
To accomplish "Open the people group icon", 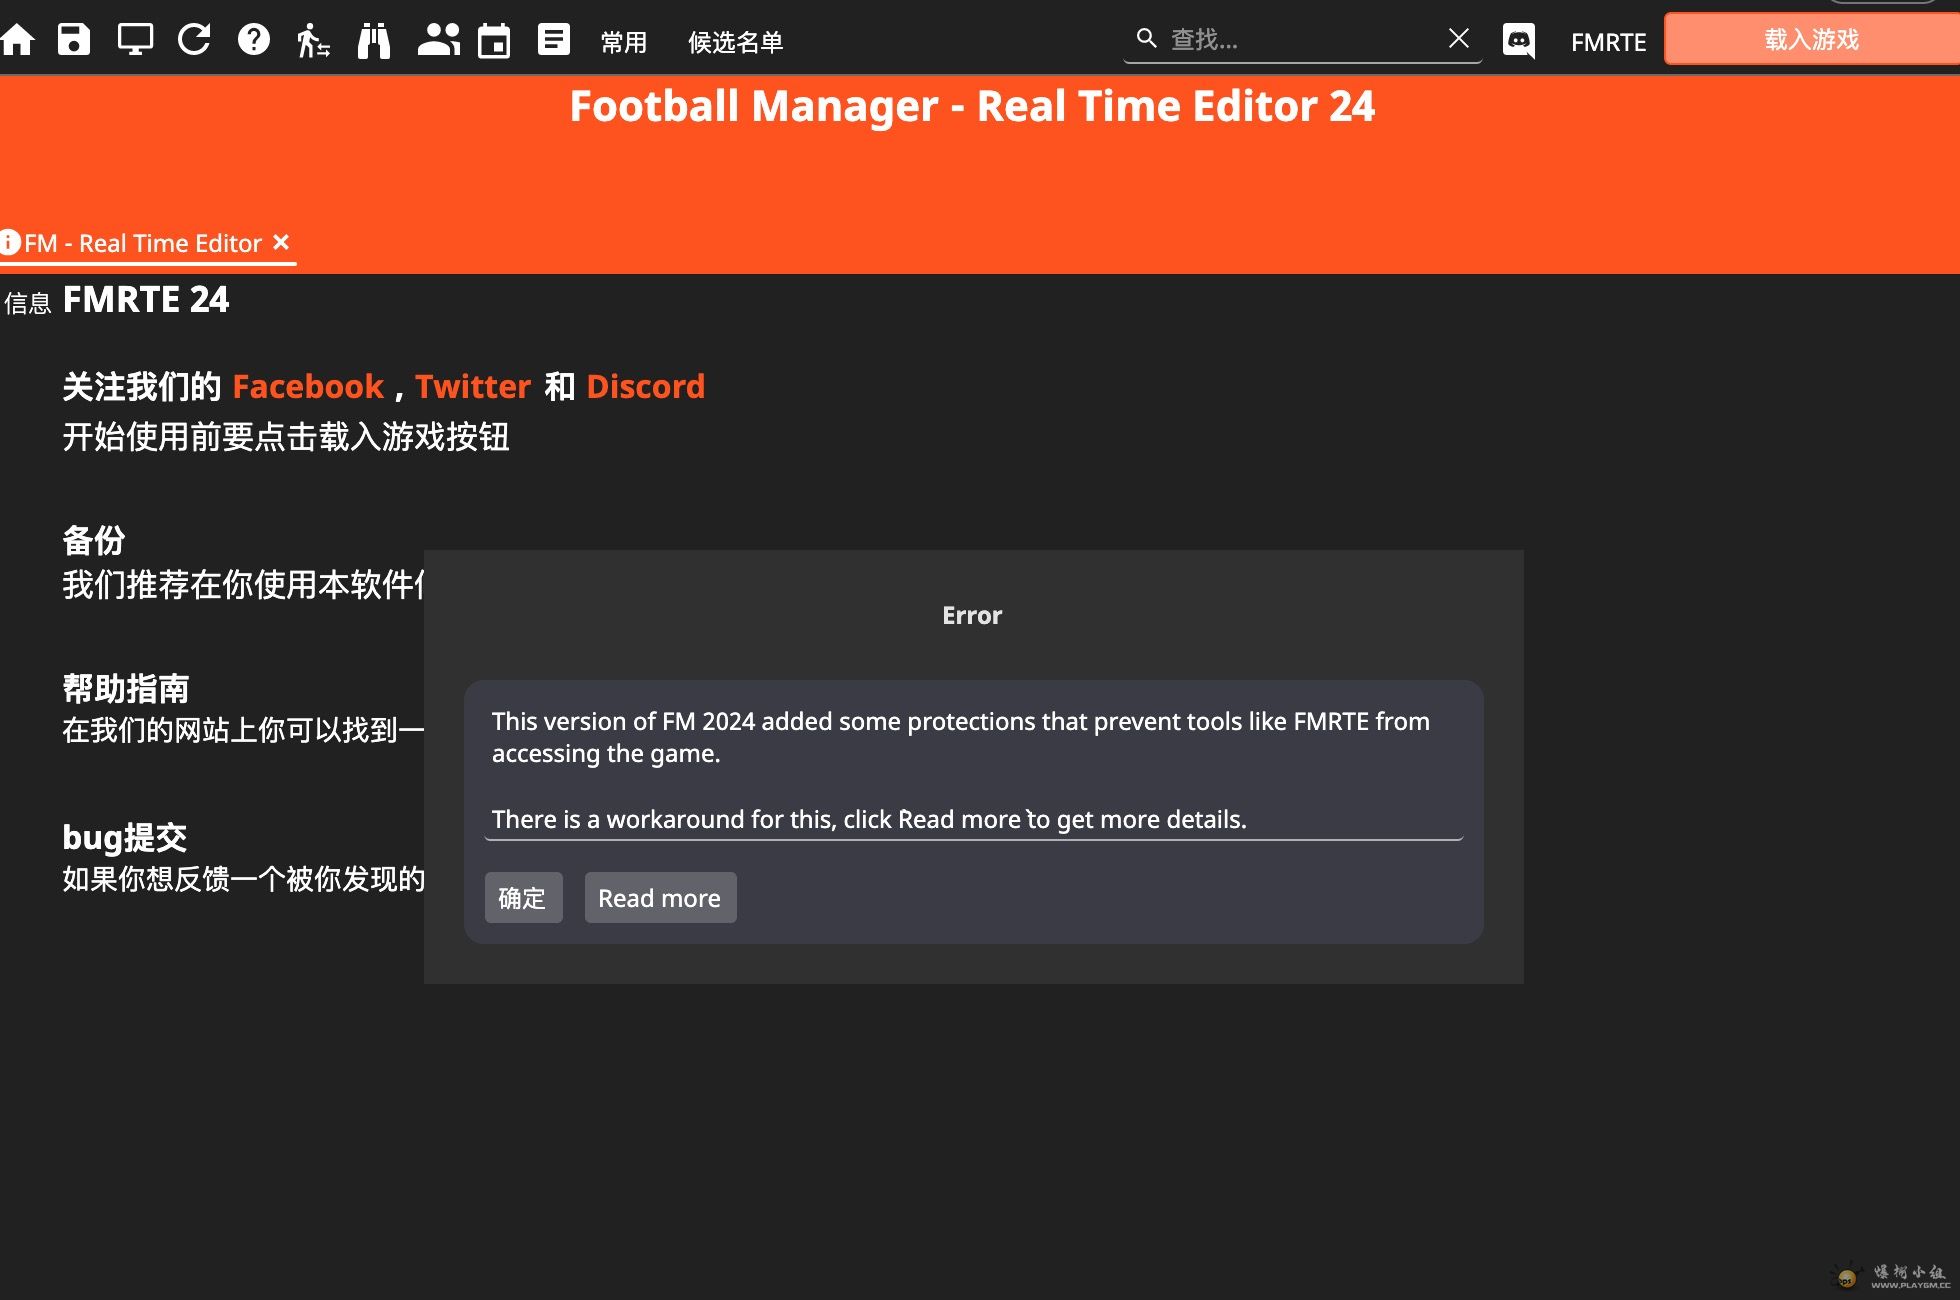I will click(x=438, y=40).
